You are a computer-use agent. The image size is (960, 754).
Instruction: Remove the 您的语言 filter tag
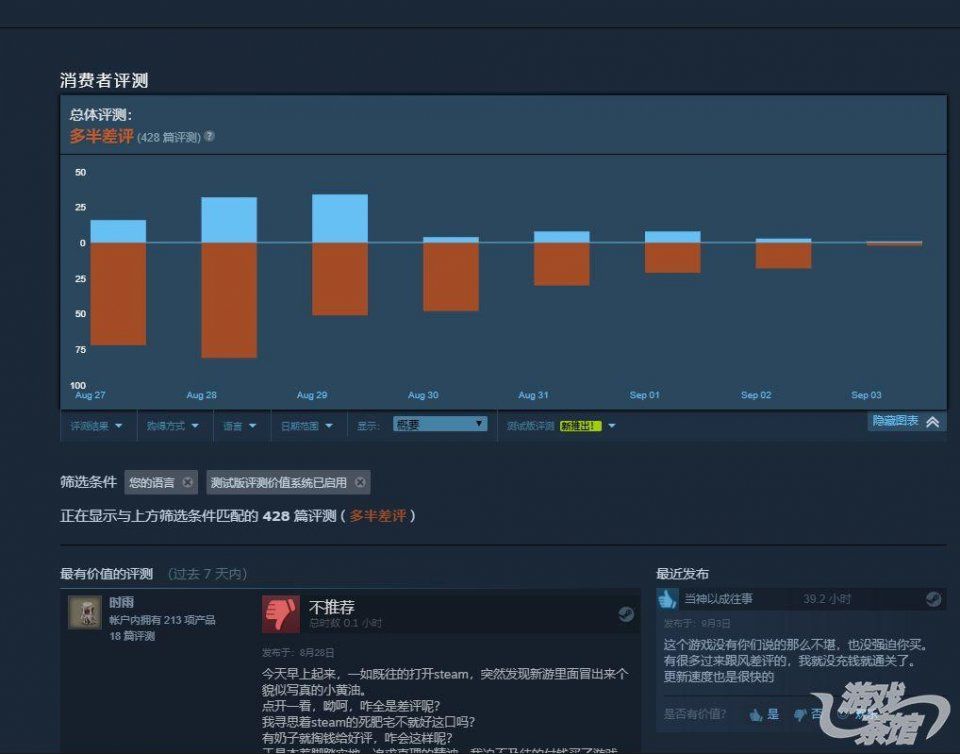187,482
